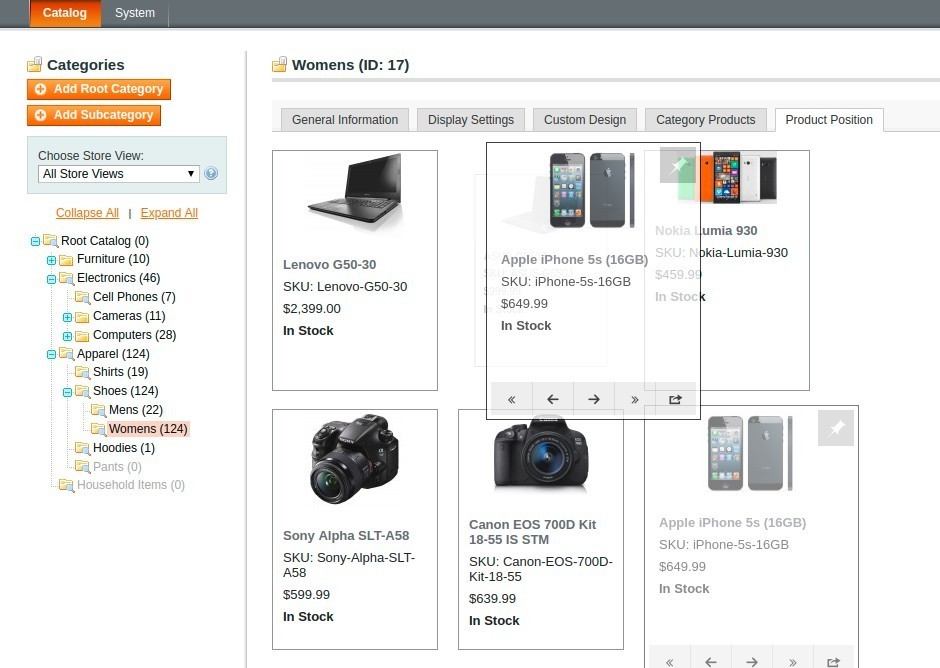The height and width of the screenshot is (668, 940).
Task: Click the price '$459.99' on the Nokia card
Action: coord(679,275)
